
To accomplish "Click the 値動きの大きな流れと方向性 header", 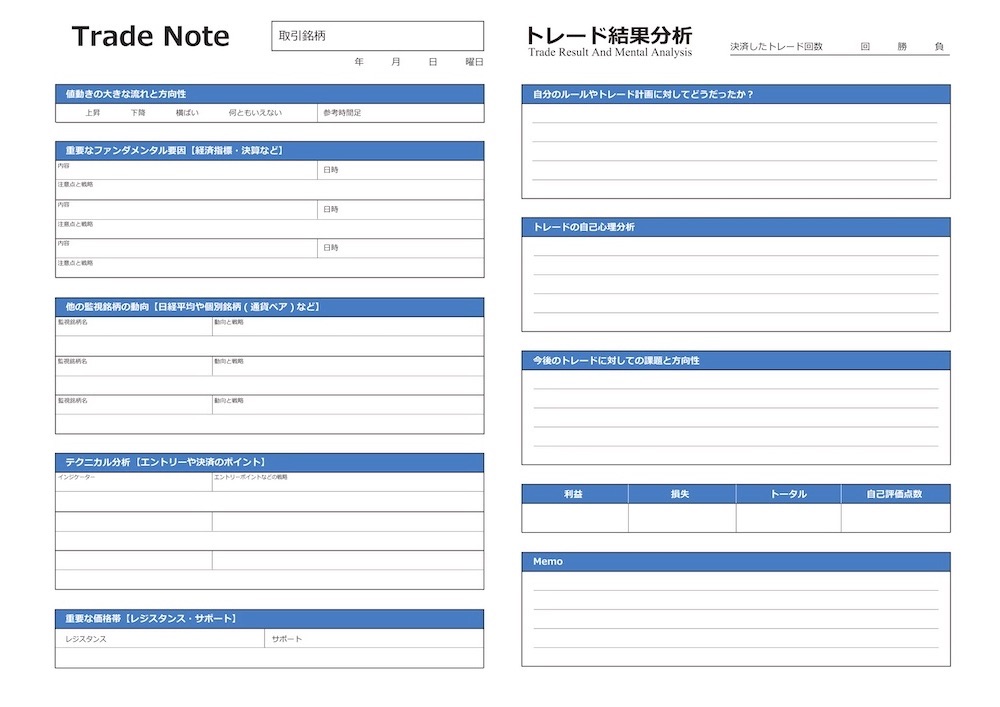I will tap(270, 94).
